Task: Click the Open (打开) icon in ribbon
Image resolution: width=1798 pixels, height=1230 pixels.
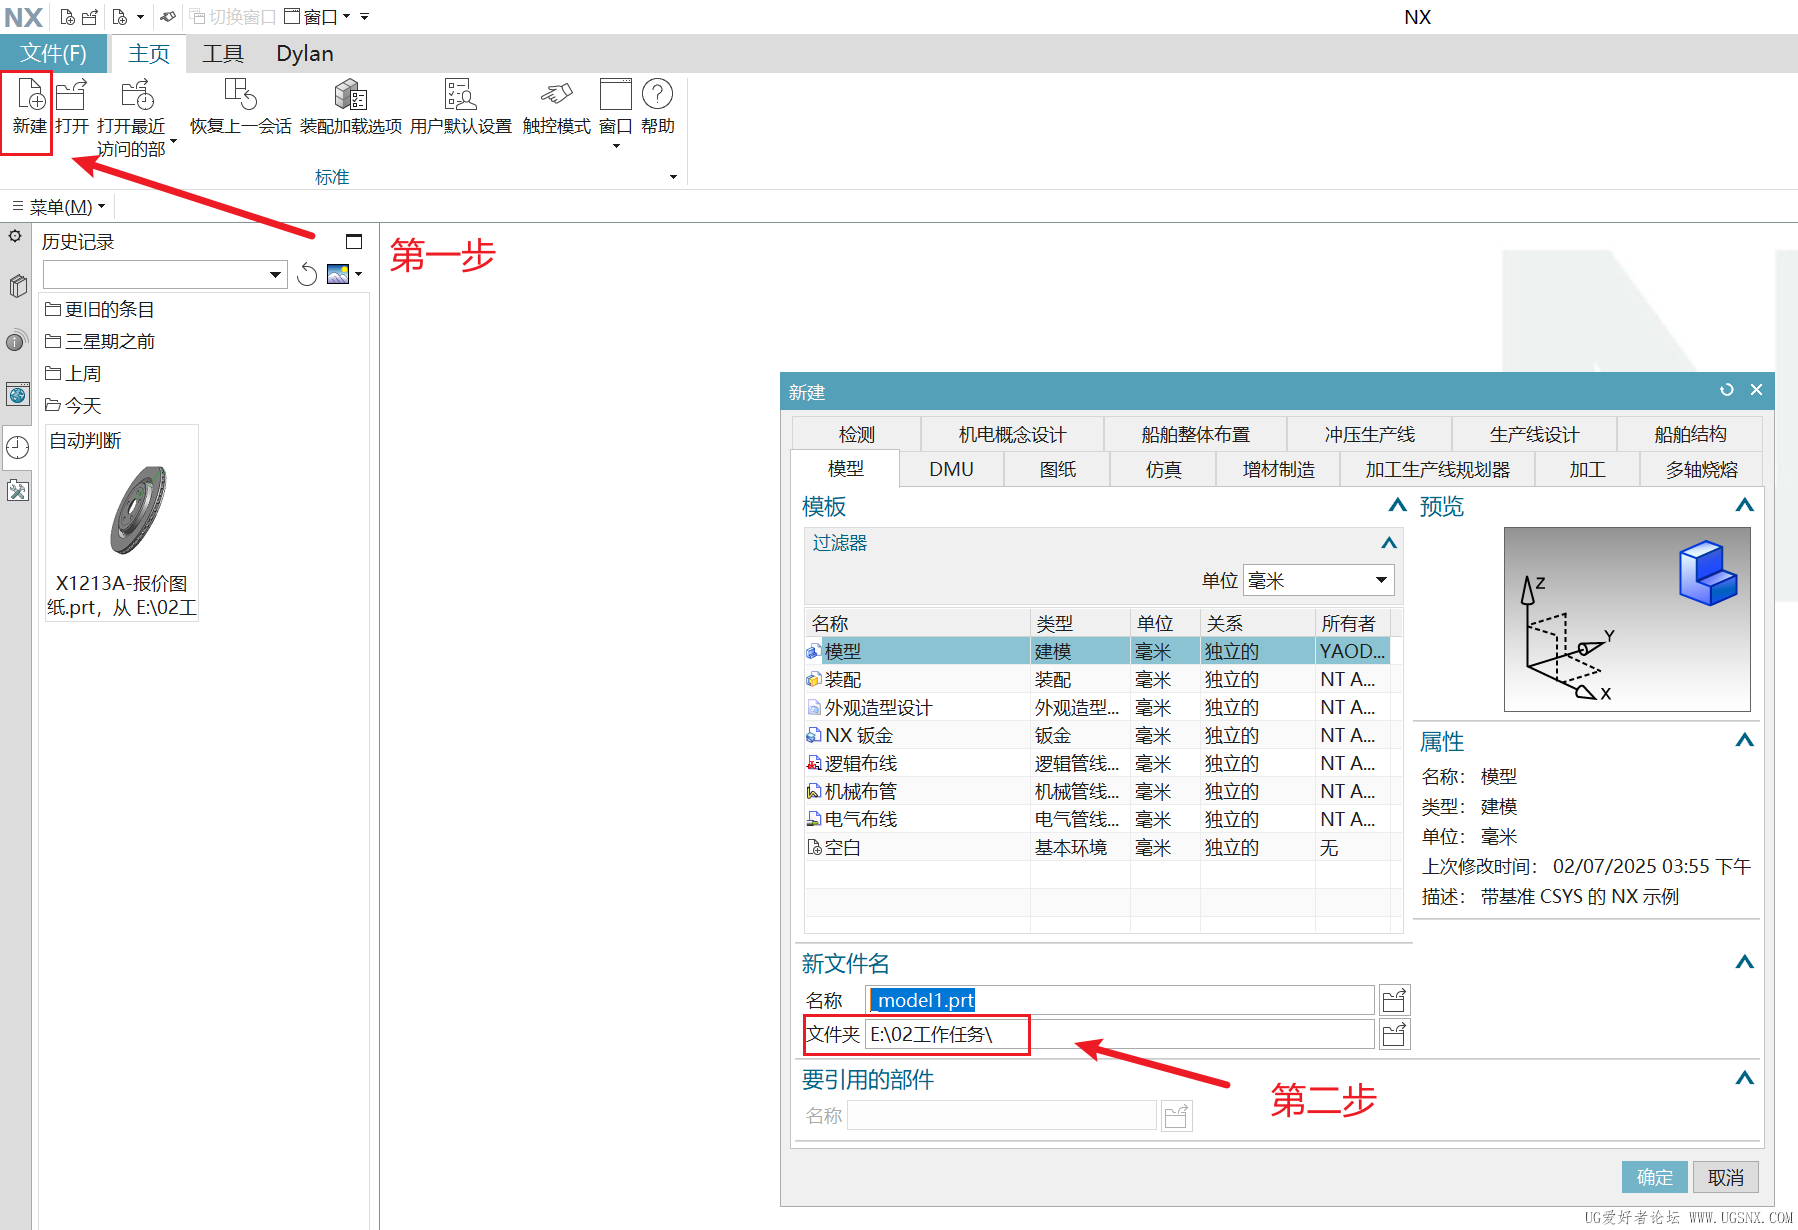Action: (x=71, y=96)
